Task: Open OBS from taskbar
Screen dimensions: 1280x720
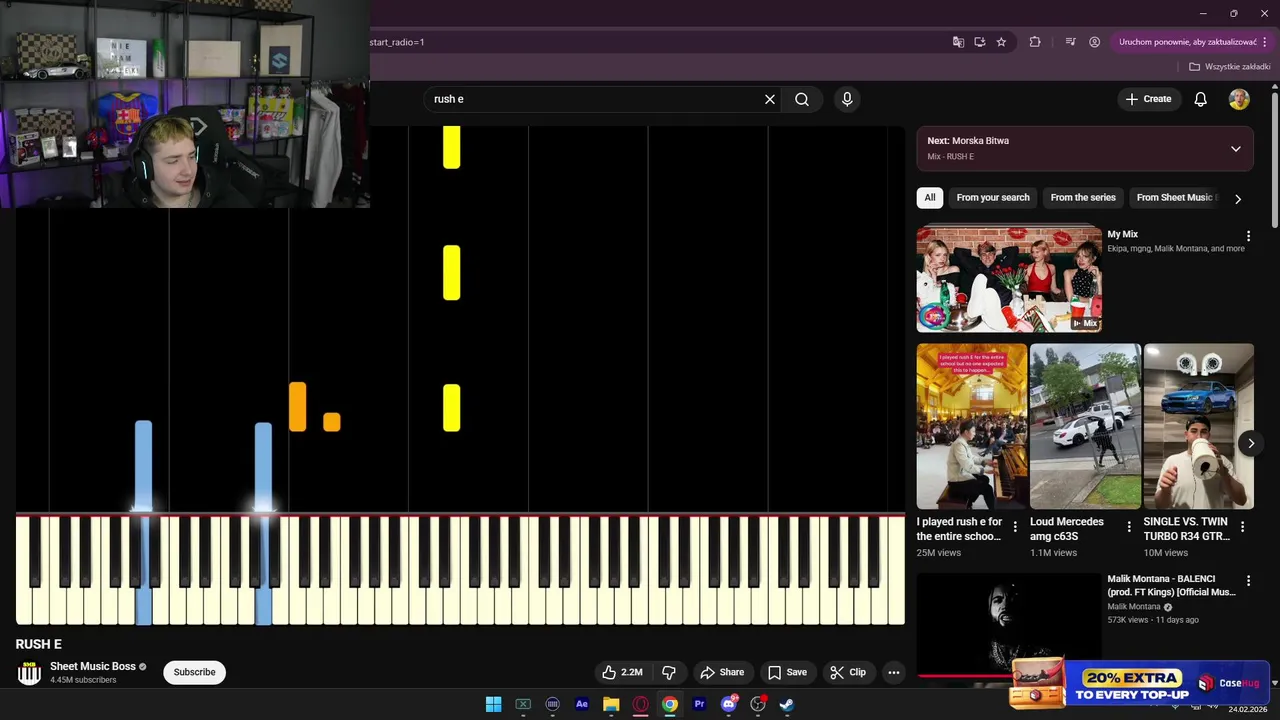Action: coord(758,704)
